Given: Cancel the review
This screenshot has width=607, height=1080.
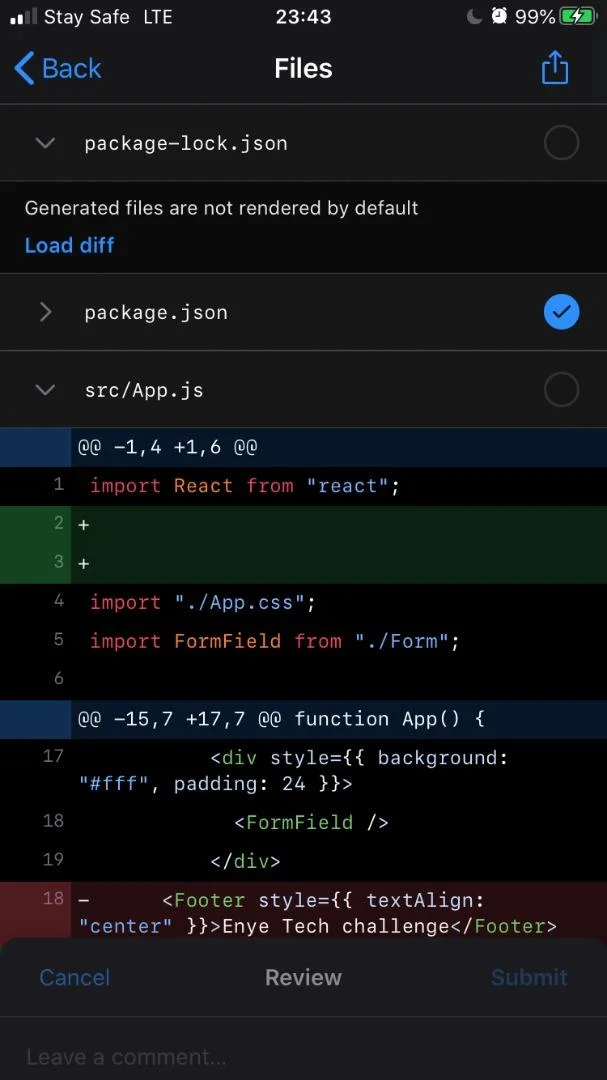Looking at the screenshot, I should pyautogui.click(x=74, y=977).
